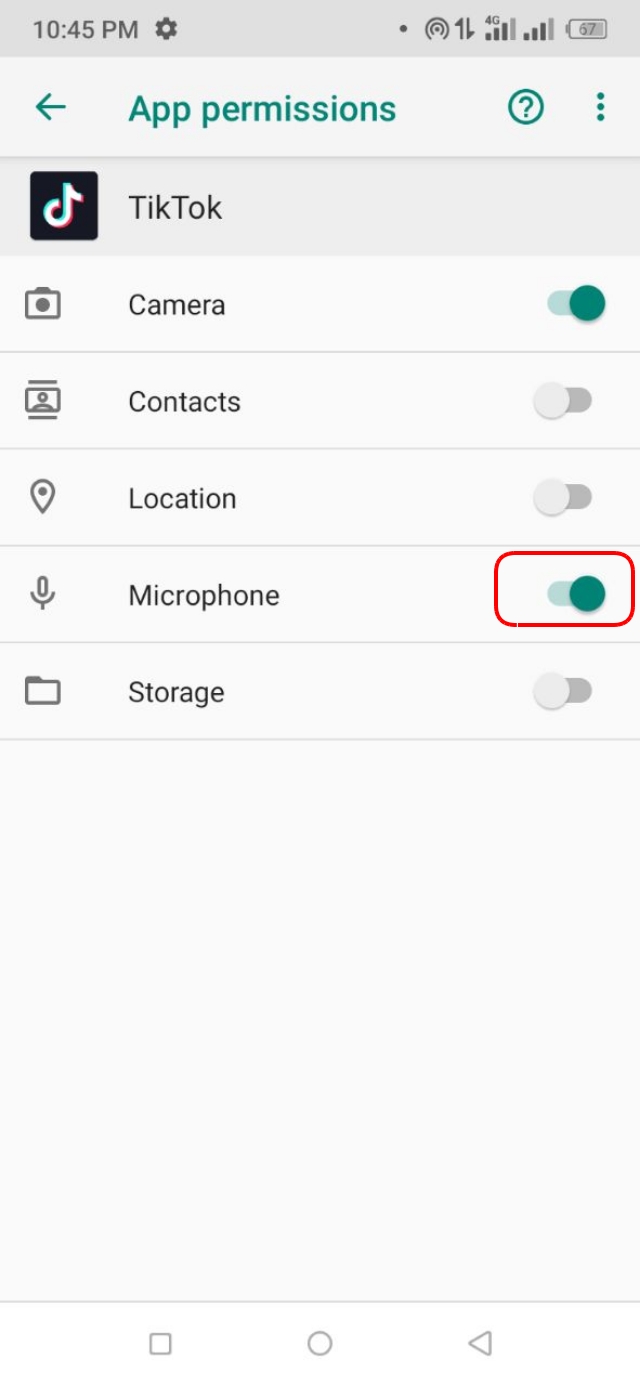Open the three-dot overflow menu

[x=600, y=107]
